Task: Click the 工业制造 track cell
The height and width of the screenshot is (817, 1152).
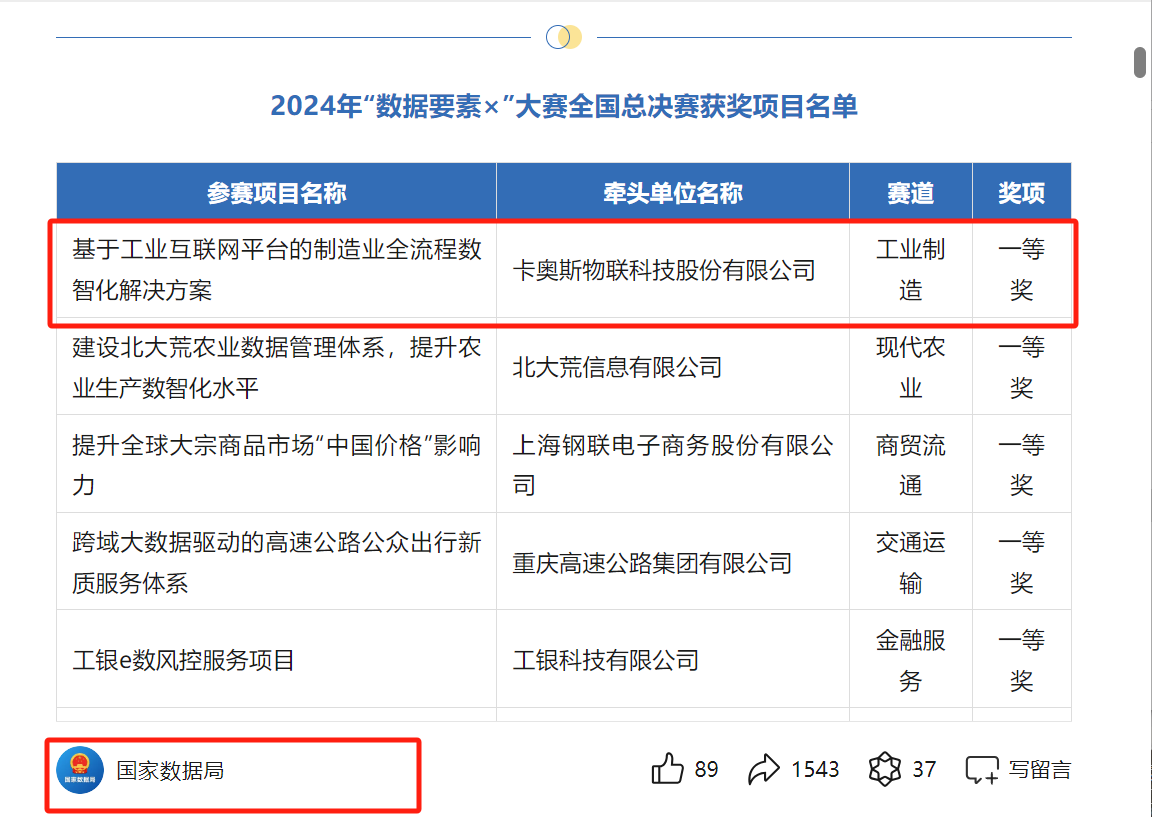Action: [911, 270]
